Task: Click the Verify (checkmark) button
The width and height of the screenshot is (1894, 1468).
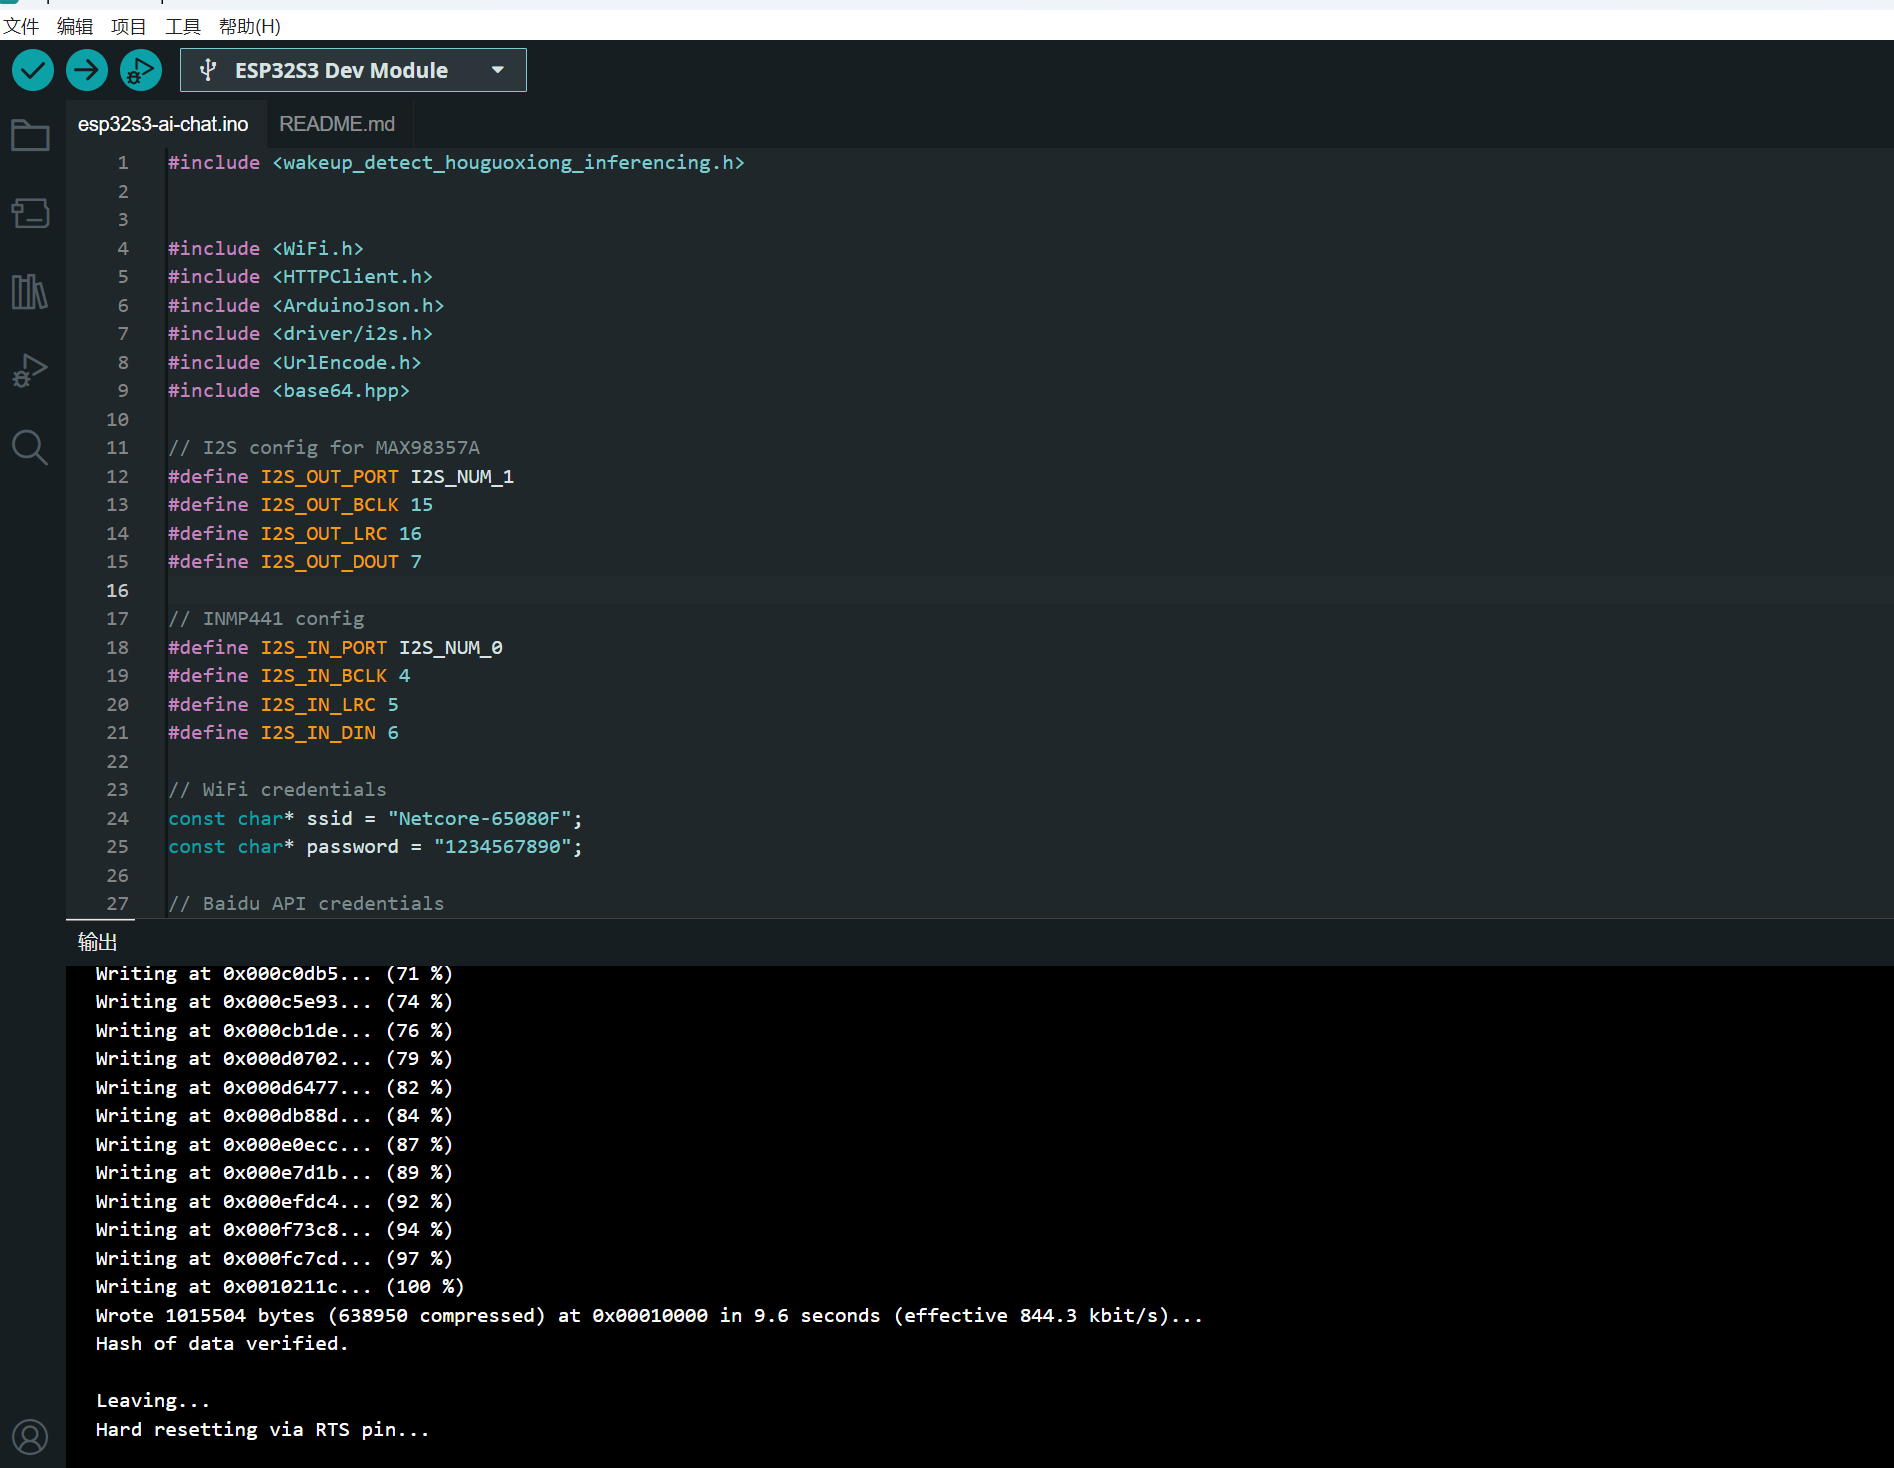Action: pyautogui.click(x=33, y=70)
